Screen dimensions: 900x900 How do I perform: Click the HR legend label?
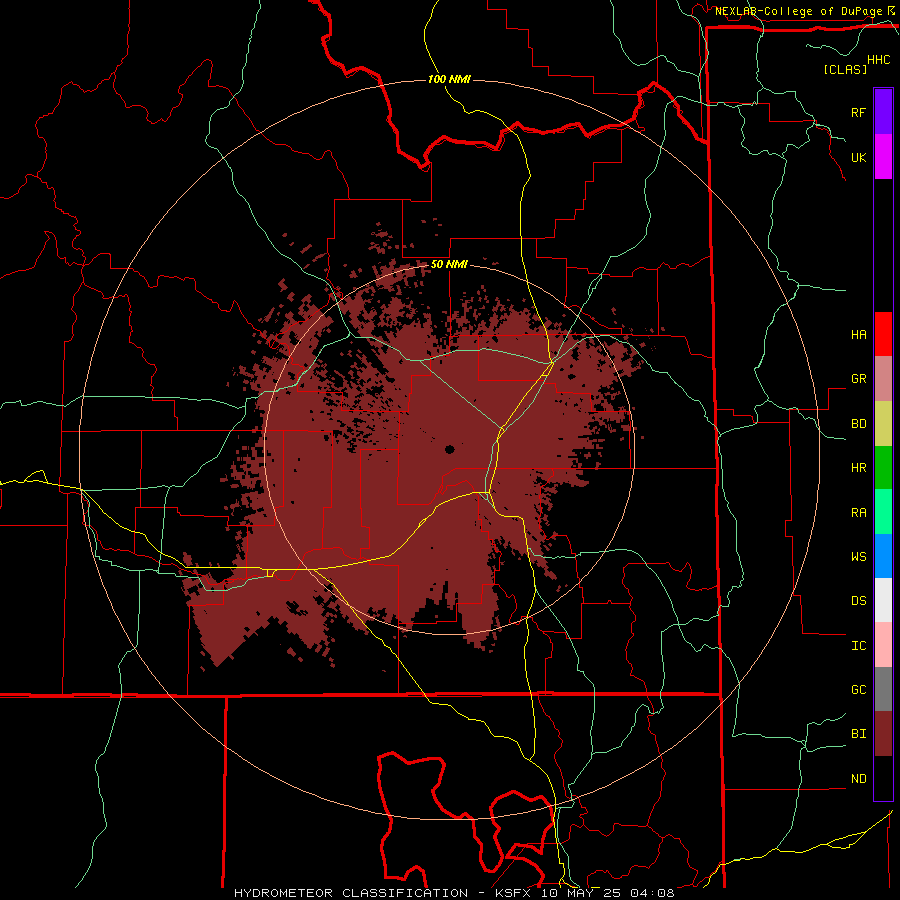[x=858, y=468]
